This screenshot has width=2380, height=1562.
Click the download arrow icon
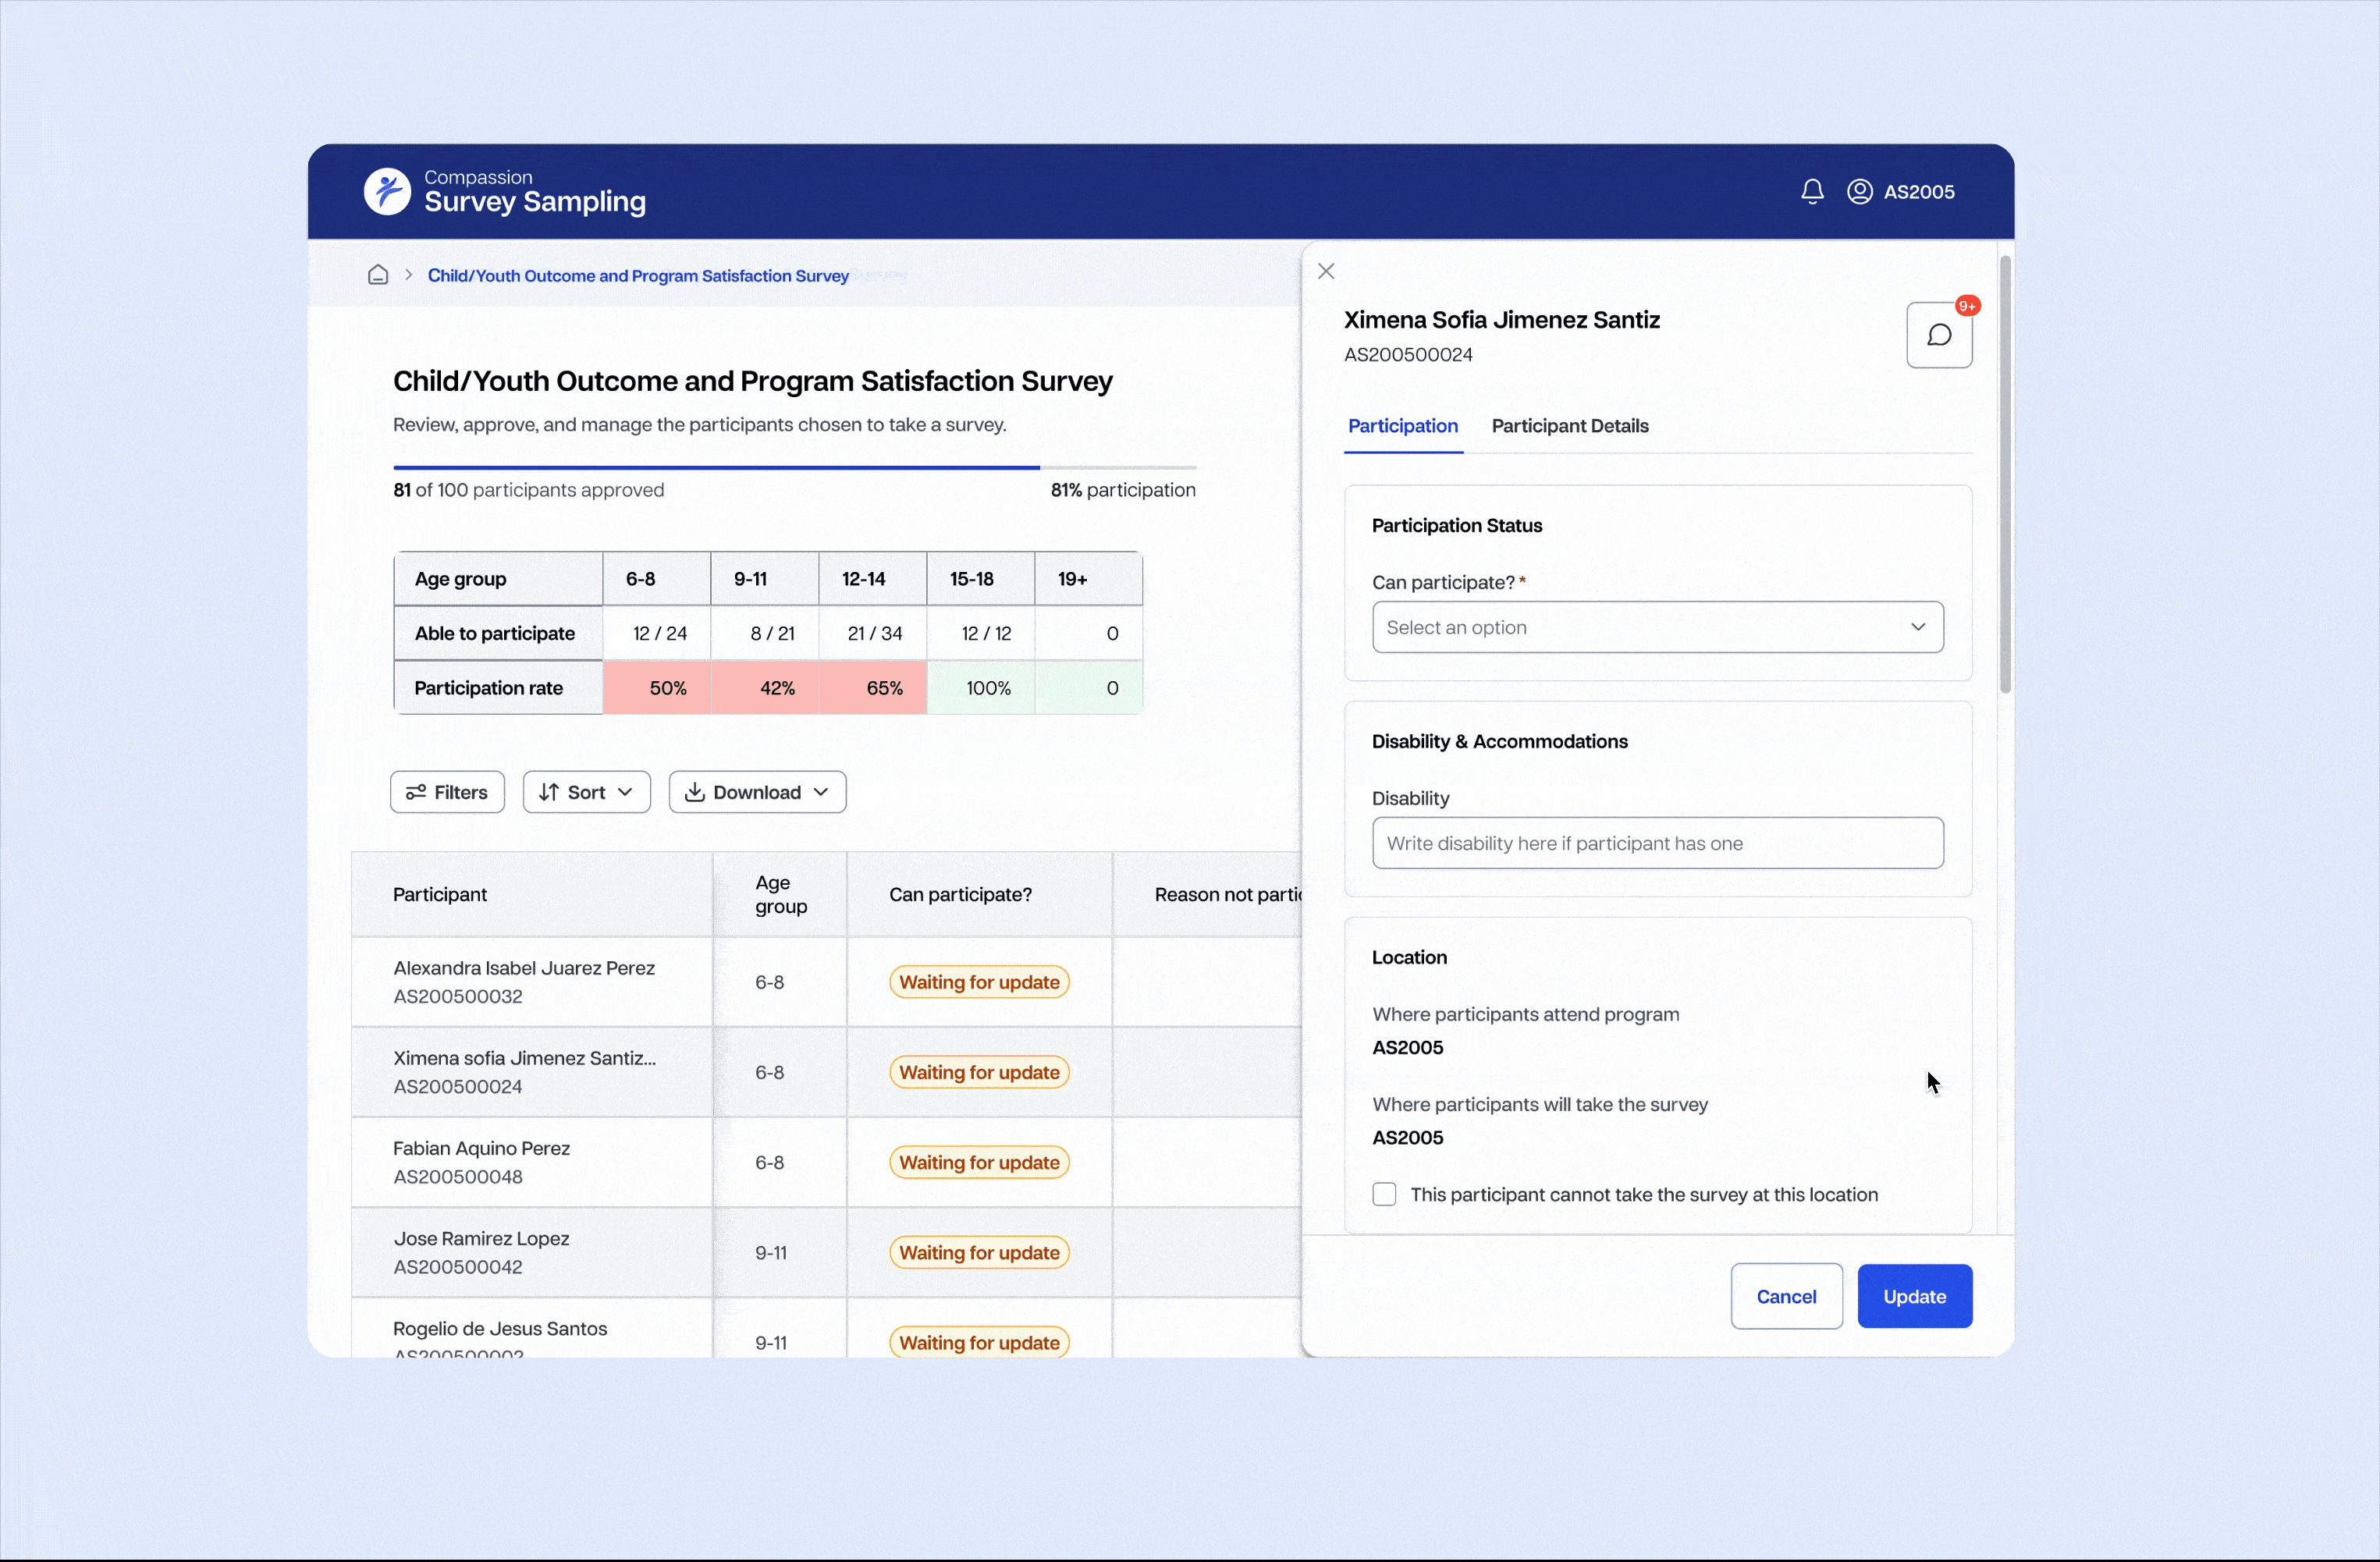tap(694, 792)
